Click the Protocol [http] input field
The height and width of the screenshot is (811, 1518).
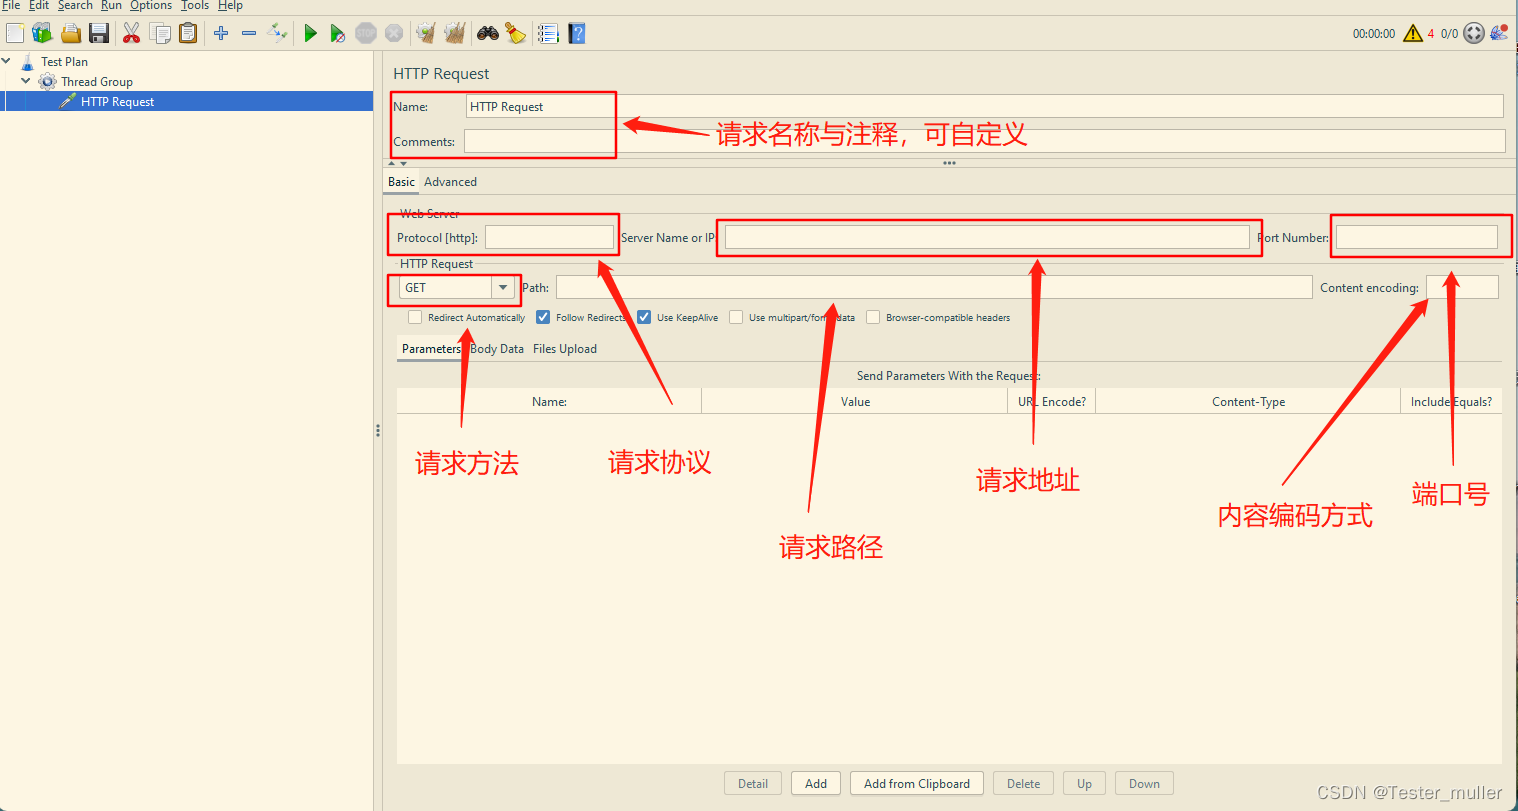(549, 237)
